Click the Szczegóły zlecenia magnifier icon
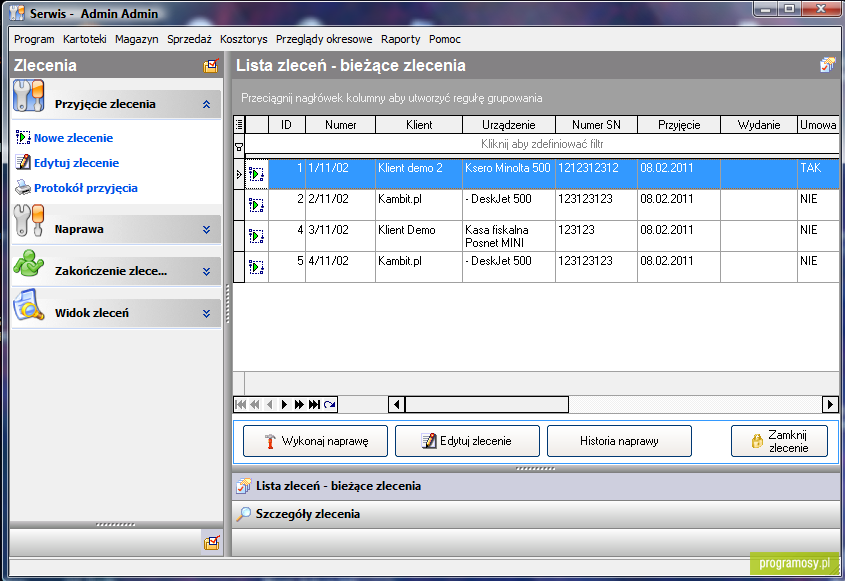 click(x=244, y=514)
